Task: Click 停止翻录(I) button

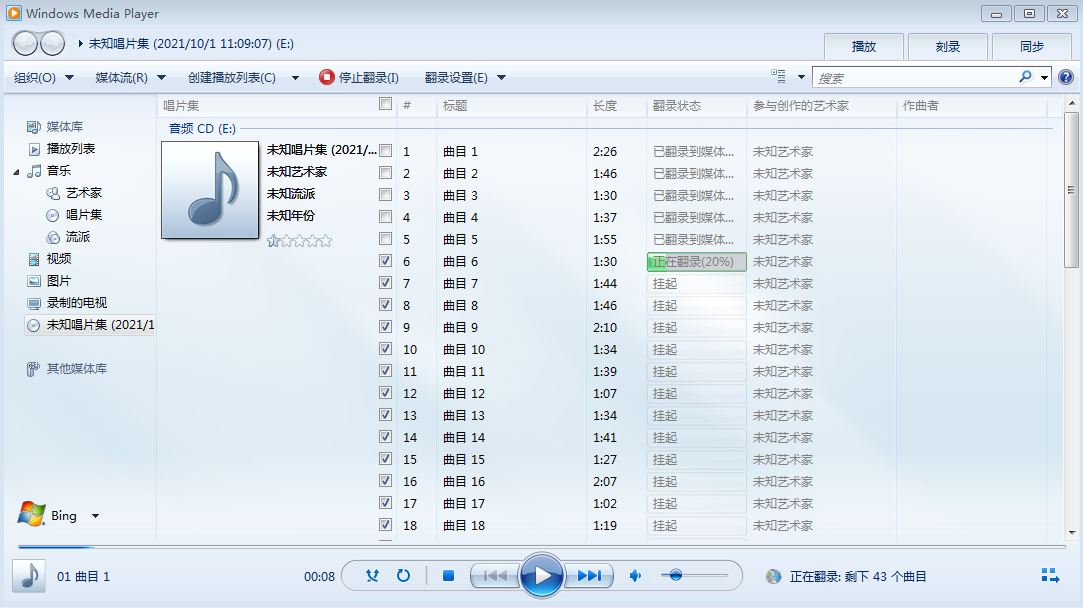Action: pyautogui.click(x=359, y=78)
